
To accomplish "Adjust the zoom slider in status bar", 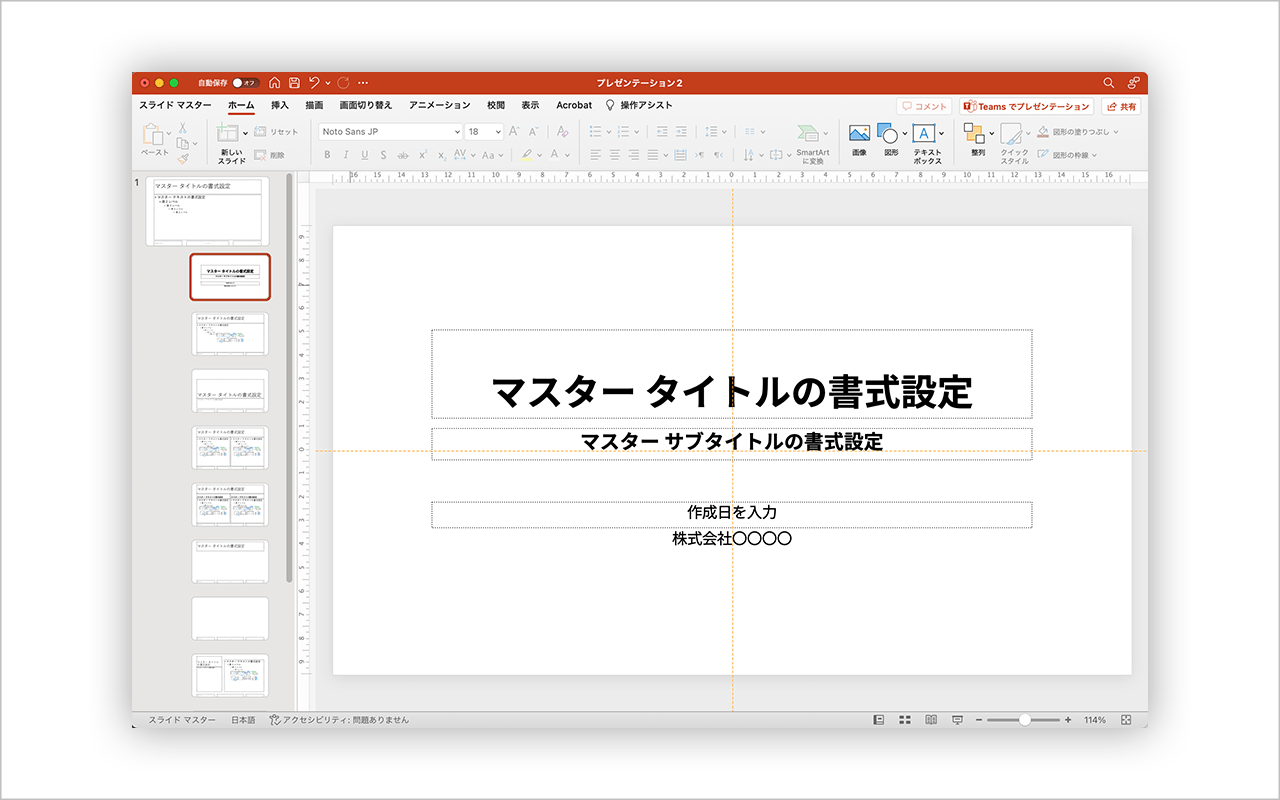I will (x=1024, y=720).
